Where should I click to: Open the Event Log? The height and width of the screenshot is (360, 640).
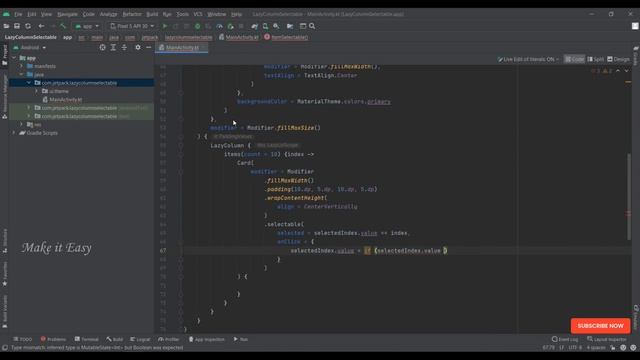565,339
